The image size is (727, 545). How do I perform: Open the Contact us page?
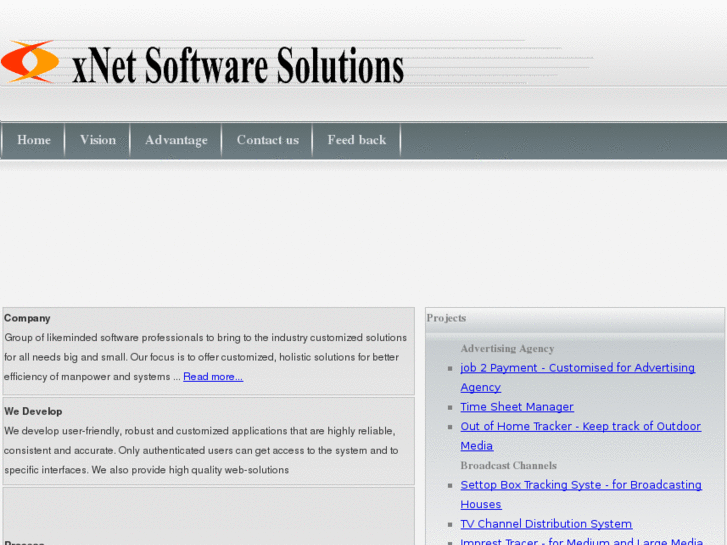267,140
